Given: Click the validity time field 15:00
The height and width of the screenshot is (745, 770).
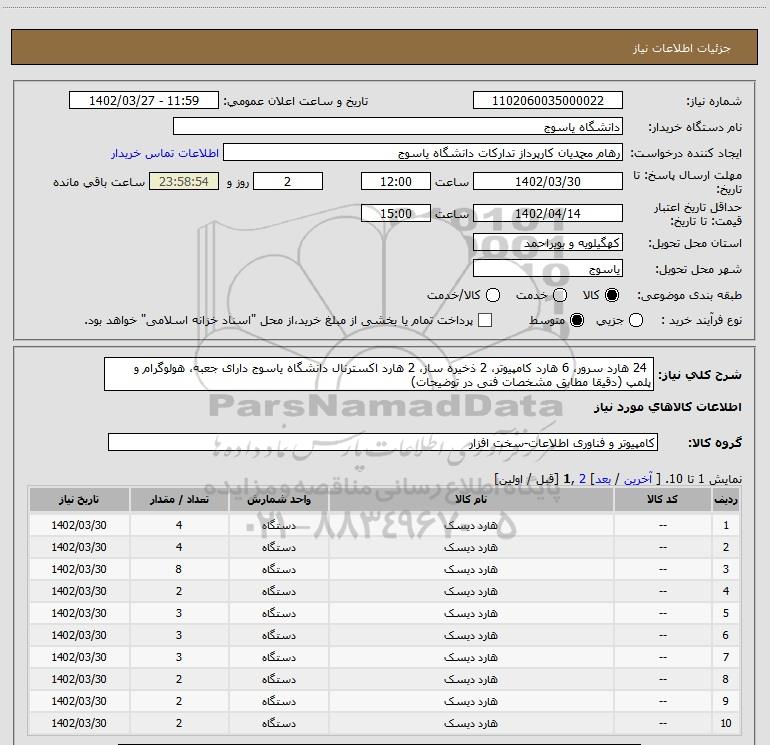Looking at the screenshot, I should (396, 213).
